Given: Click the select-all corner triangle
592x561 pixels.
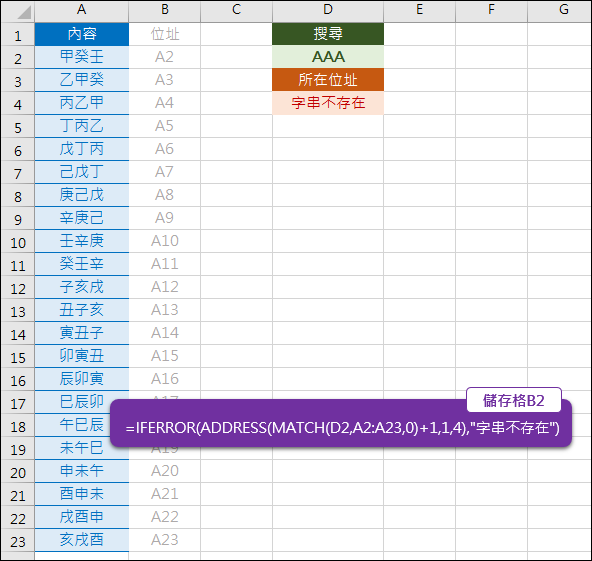Looking at the screenshot, I should pos(24,13).
